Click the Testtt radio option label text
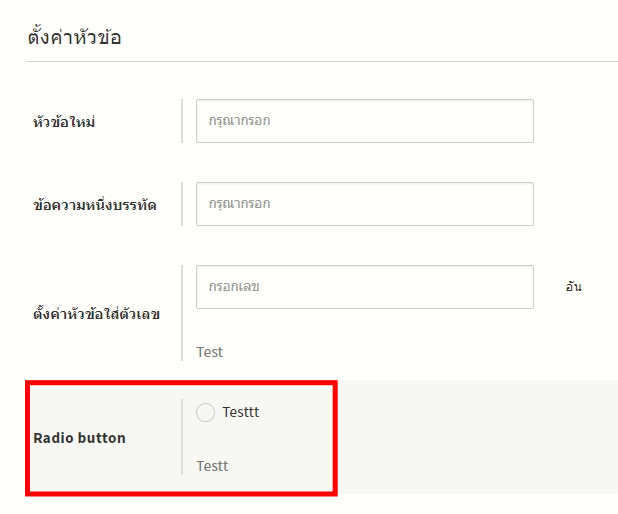This screenshot has height=514, width=618. pos(241,412)
